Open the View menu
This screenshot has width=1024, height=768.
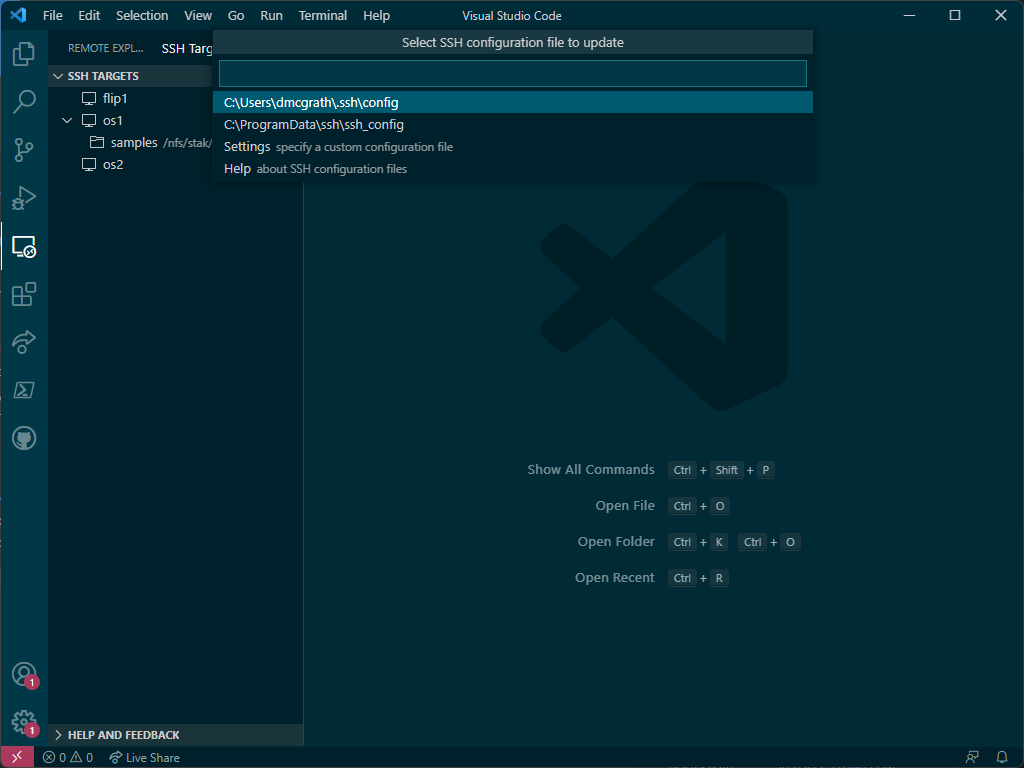197,15
